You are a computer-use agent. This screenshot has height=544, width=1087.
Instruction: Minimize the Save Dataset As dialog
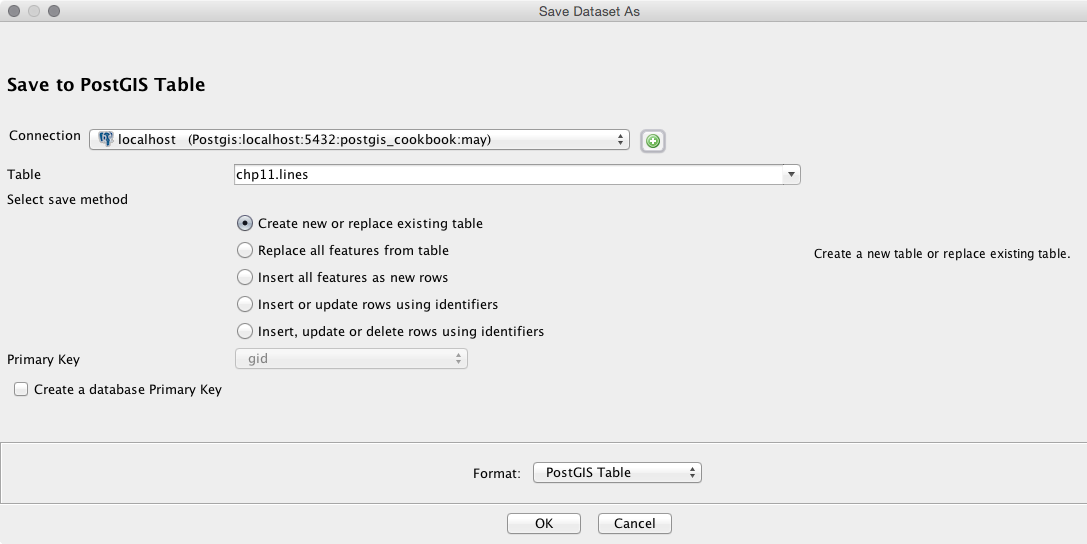point(34,11)
